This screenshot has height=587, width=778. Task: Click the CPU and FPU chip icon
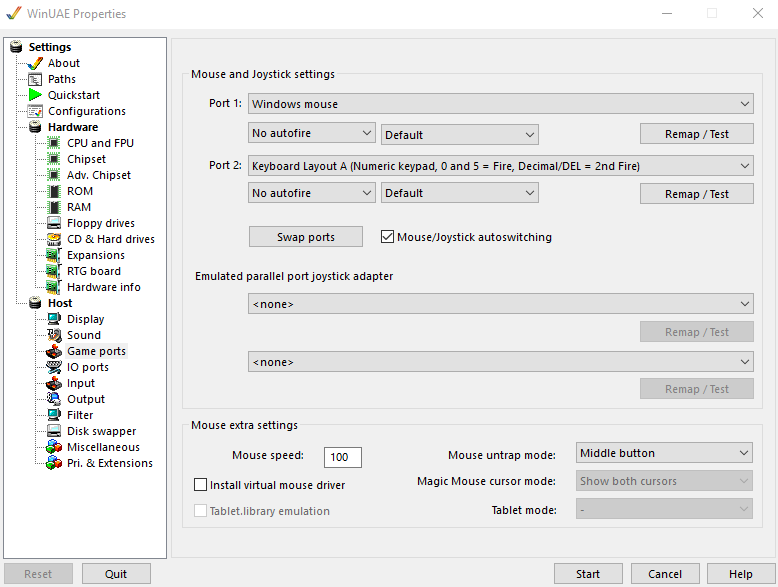click(54, 143)
